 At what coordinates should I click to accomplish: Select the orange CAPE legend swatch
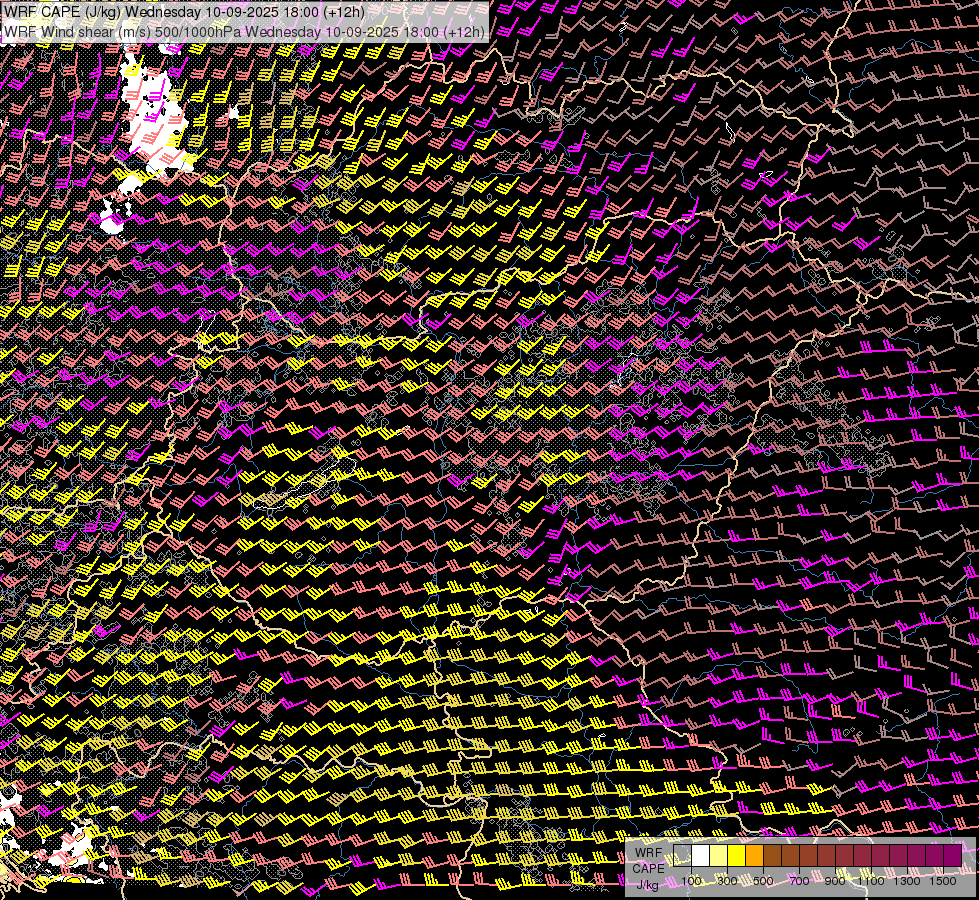[x=754, y=856]
